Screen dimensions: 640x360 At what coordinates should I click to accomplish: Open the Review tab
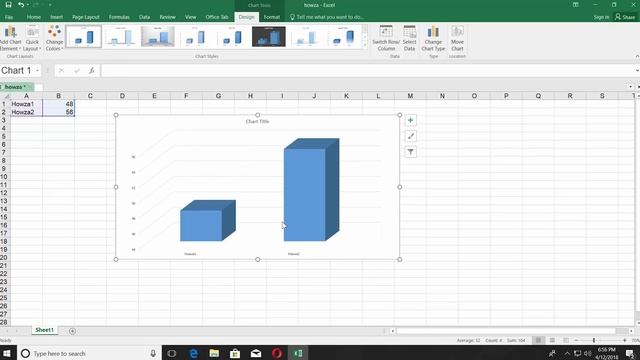click(167, 17)
